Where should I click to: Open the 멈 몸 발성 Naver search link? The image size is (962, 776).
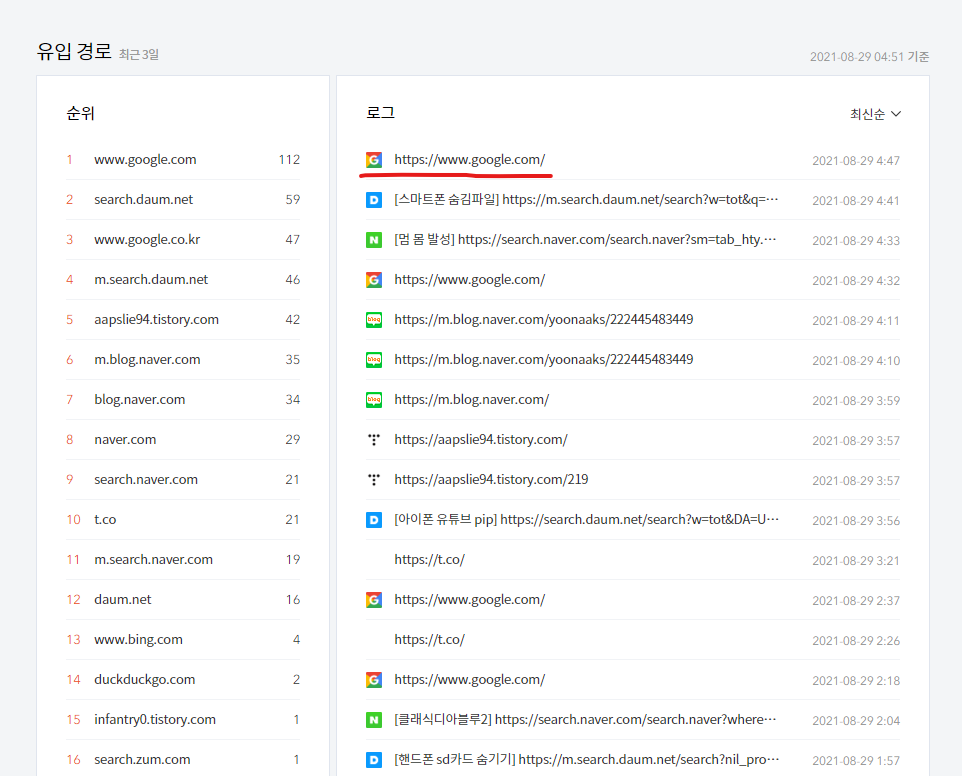click(x=585, y=239)
